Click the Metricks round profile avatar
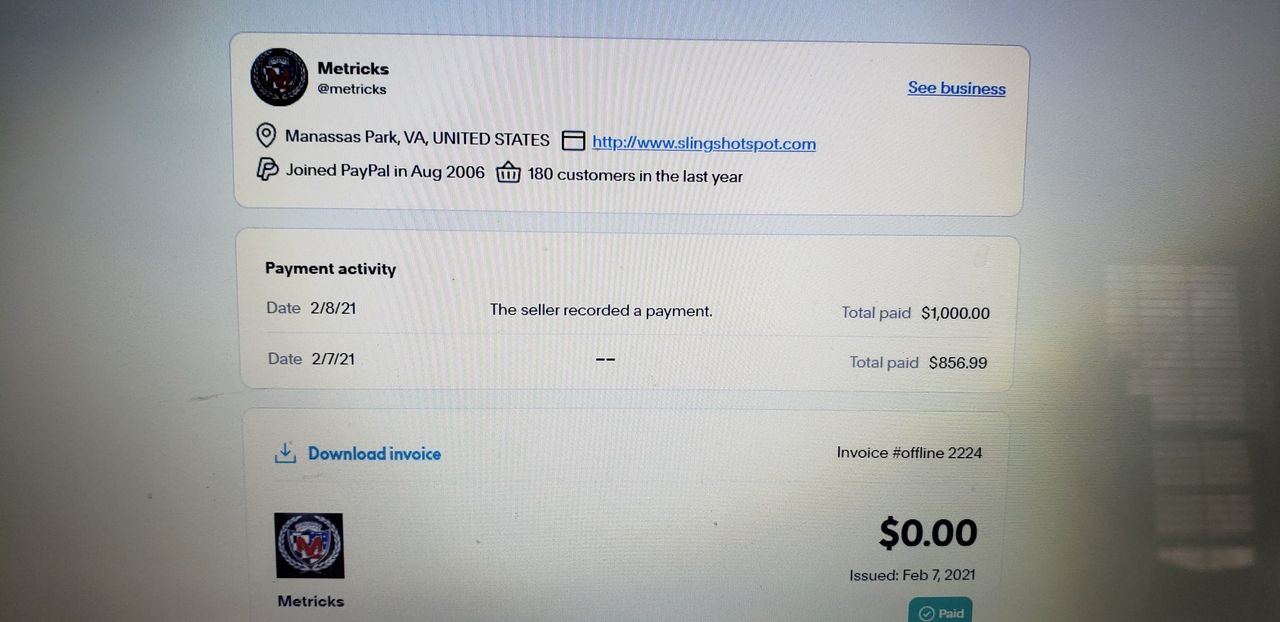1280x622 pixels. tap(279, 77)
